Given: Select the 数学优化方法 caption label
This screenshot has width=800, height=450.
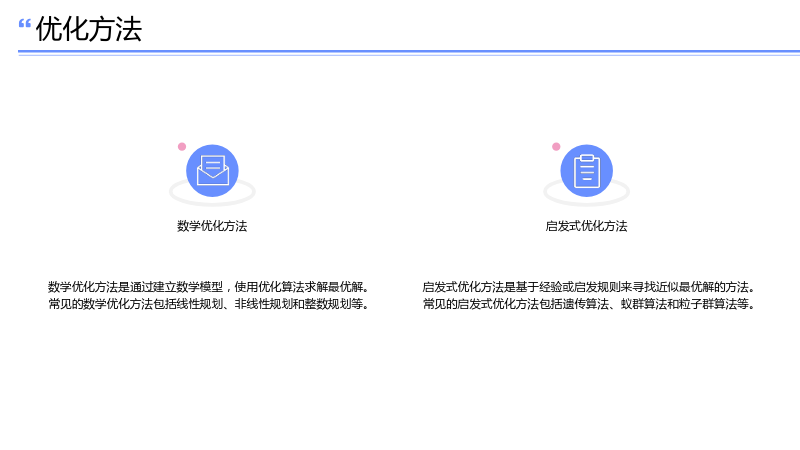Looking at the screenshot, I should [212, 226].
